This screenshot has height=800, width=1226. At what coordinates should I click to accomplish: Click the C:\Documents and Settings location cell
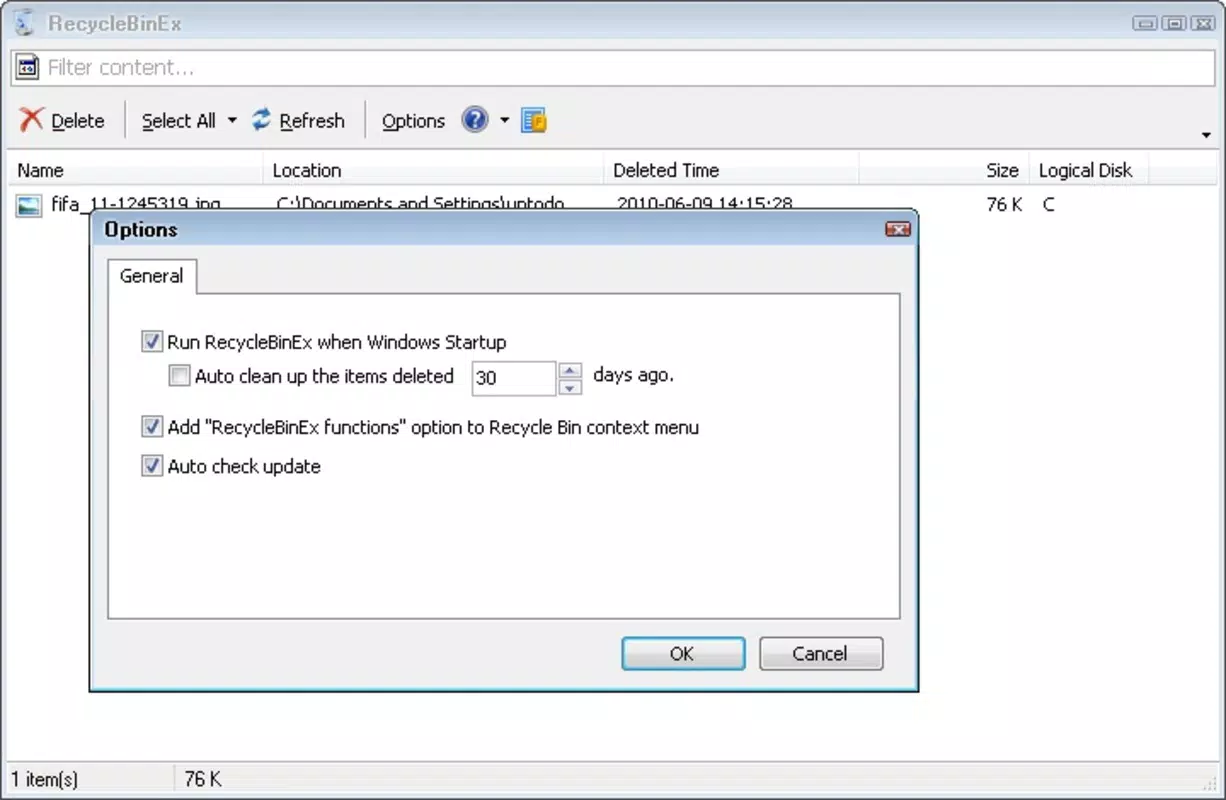420,205
